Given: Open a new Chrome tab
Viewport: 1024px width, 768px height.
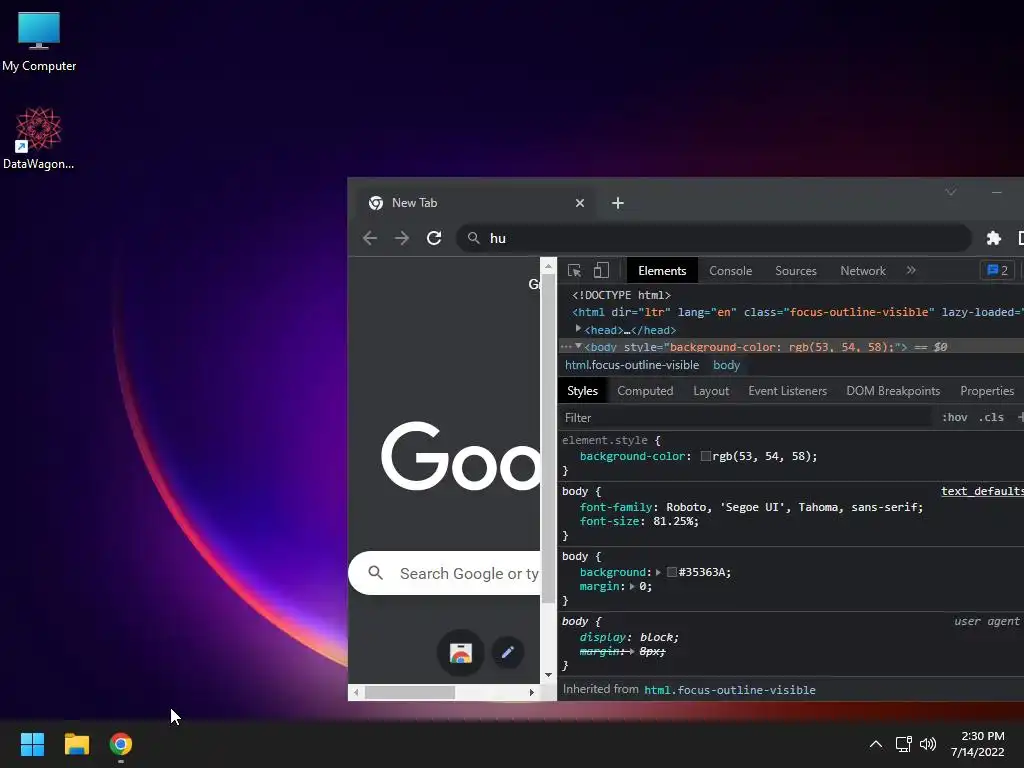Looking at the screenshot, I should (617, 203).
